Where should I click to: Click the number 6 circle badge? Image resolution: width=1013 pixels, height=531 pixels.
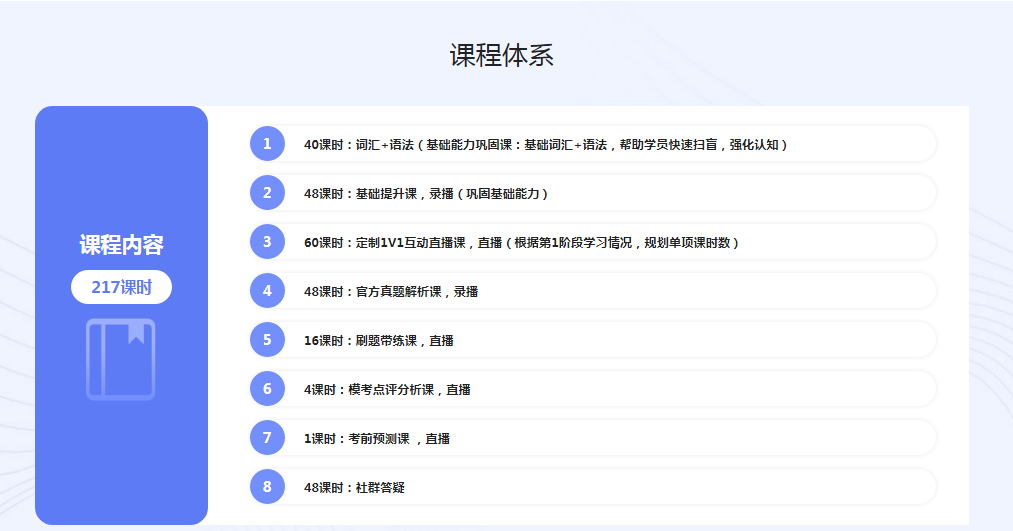pos(267,389)
